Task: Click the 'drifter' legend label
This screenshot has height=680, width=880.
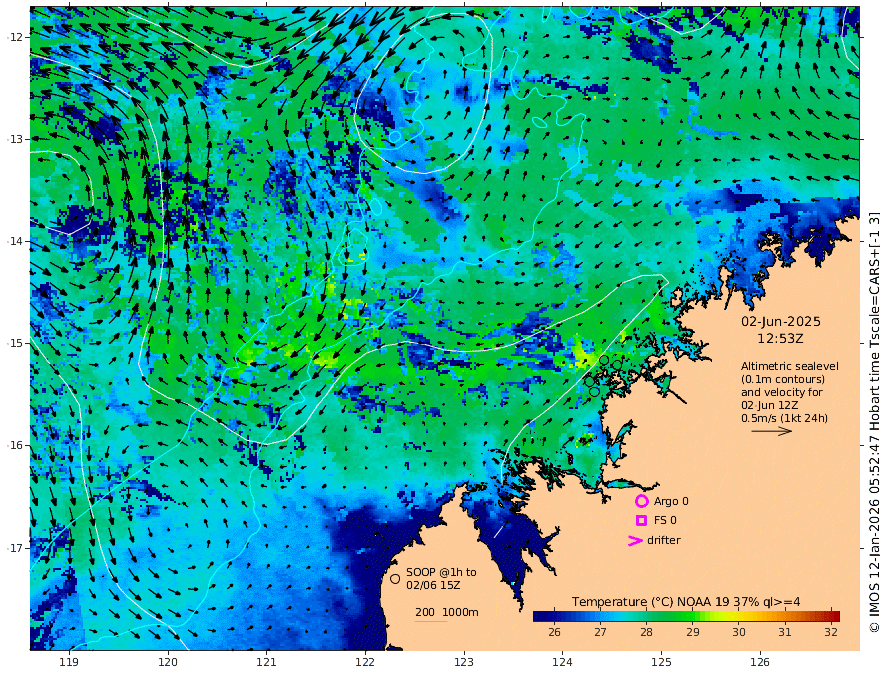Action: coord(663,540)
